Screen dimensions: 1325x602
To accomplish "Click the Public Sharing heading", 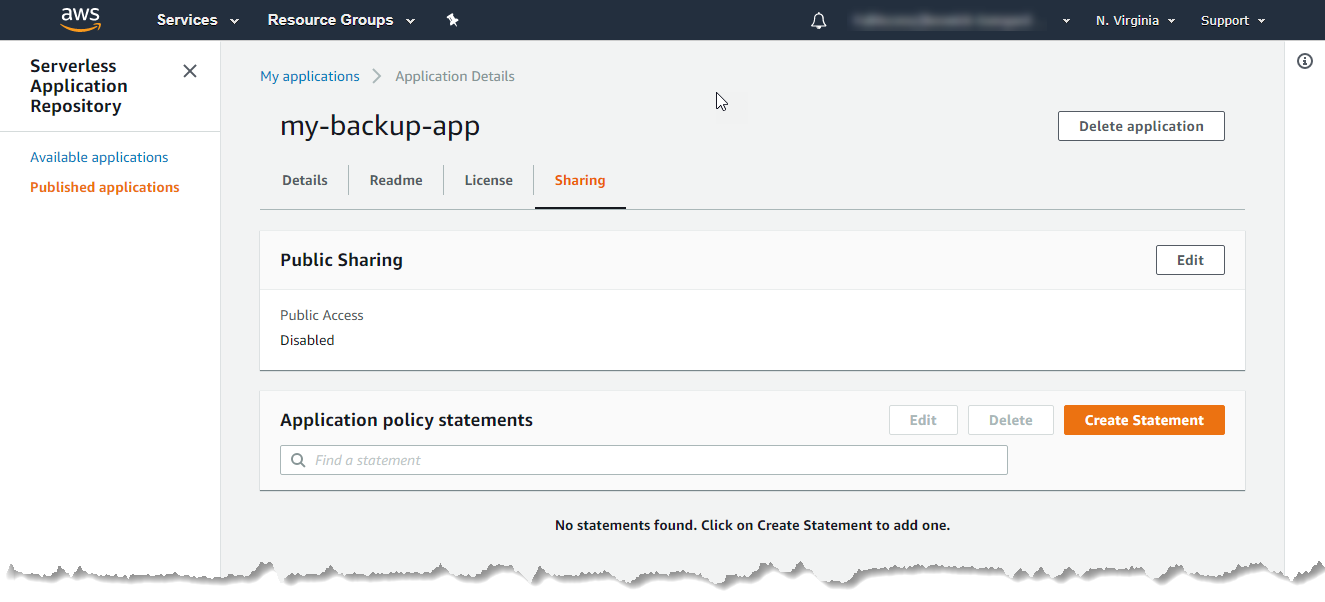I will [x=341, y=260].
